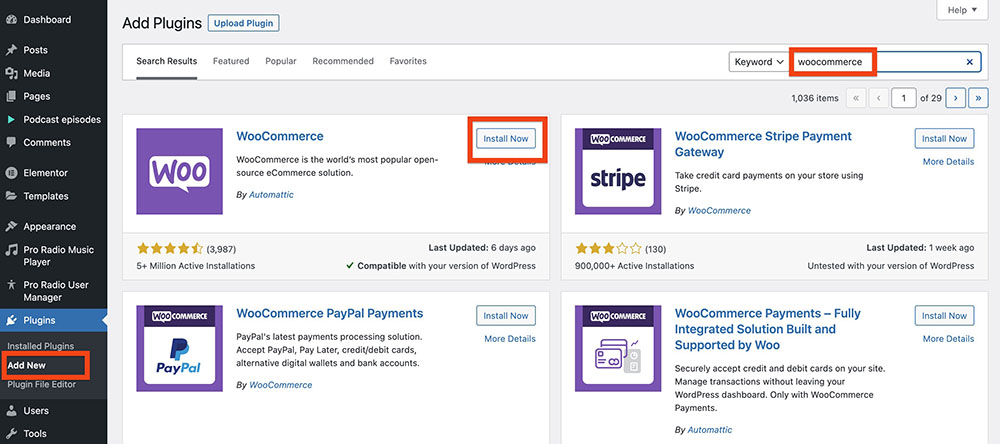1000x444 pixels.
Task: Click the current page number field
Action: (x=904, y=98)
